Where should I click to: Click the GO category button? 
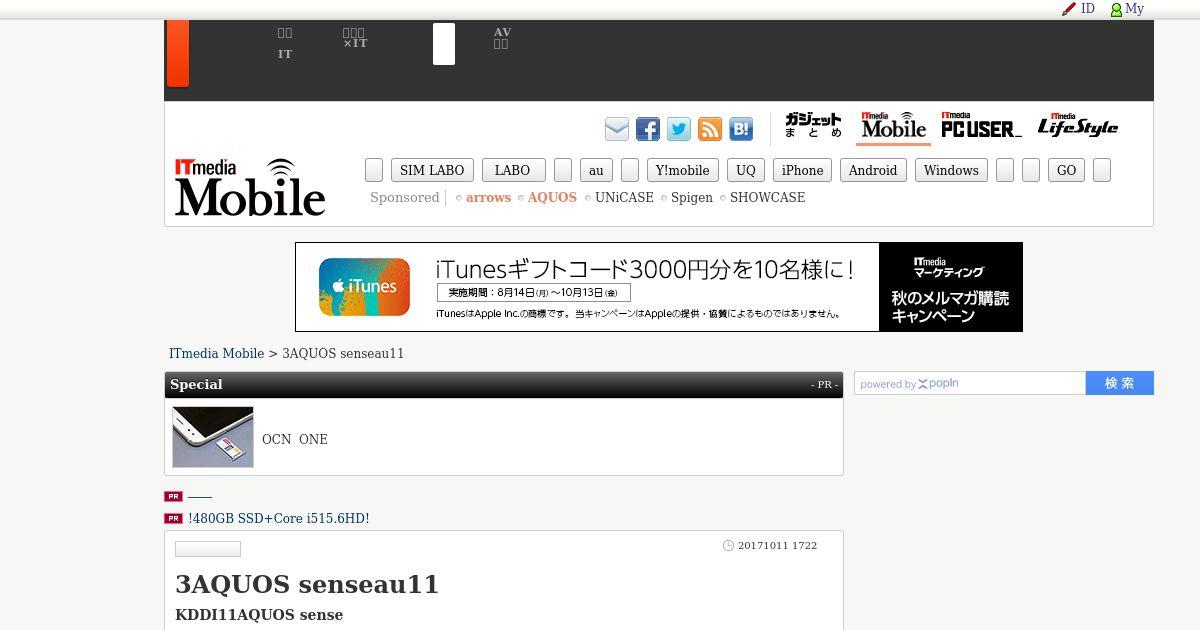pyautogui.click(x=1067, y=170)
